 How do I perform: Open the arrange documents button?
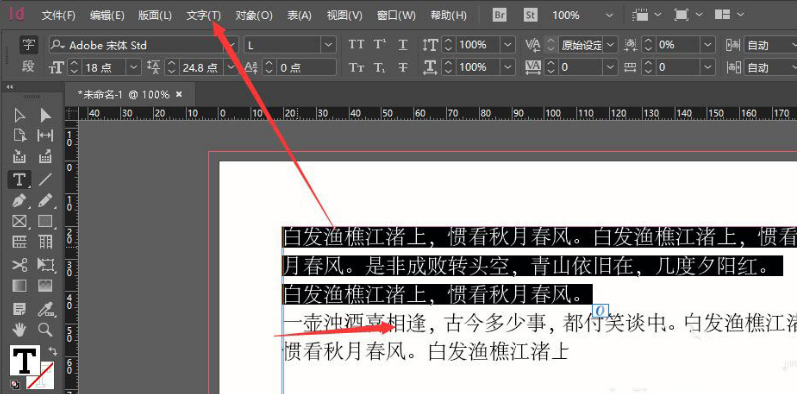pyautogui.click(x=728, y=15)
